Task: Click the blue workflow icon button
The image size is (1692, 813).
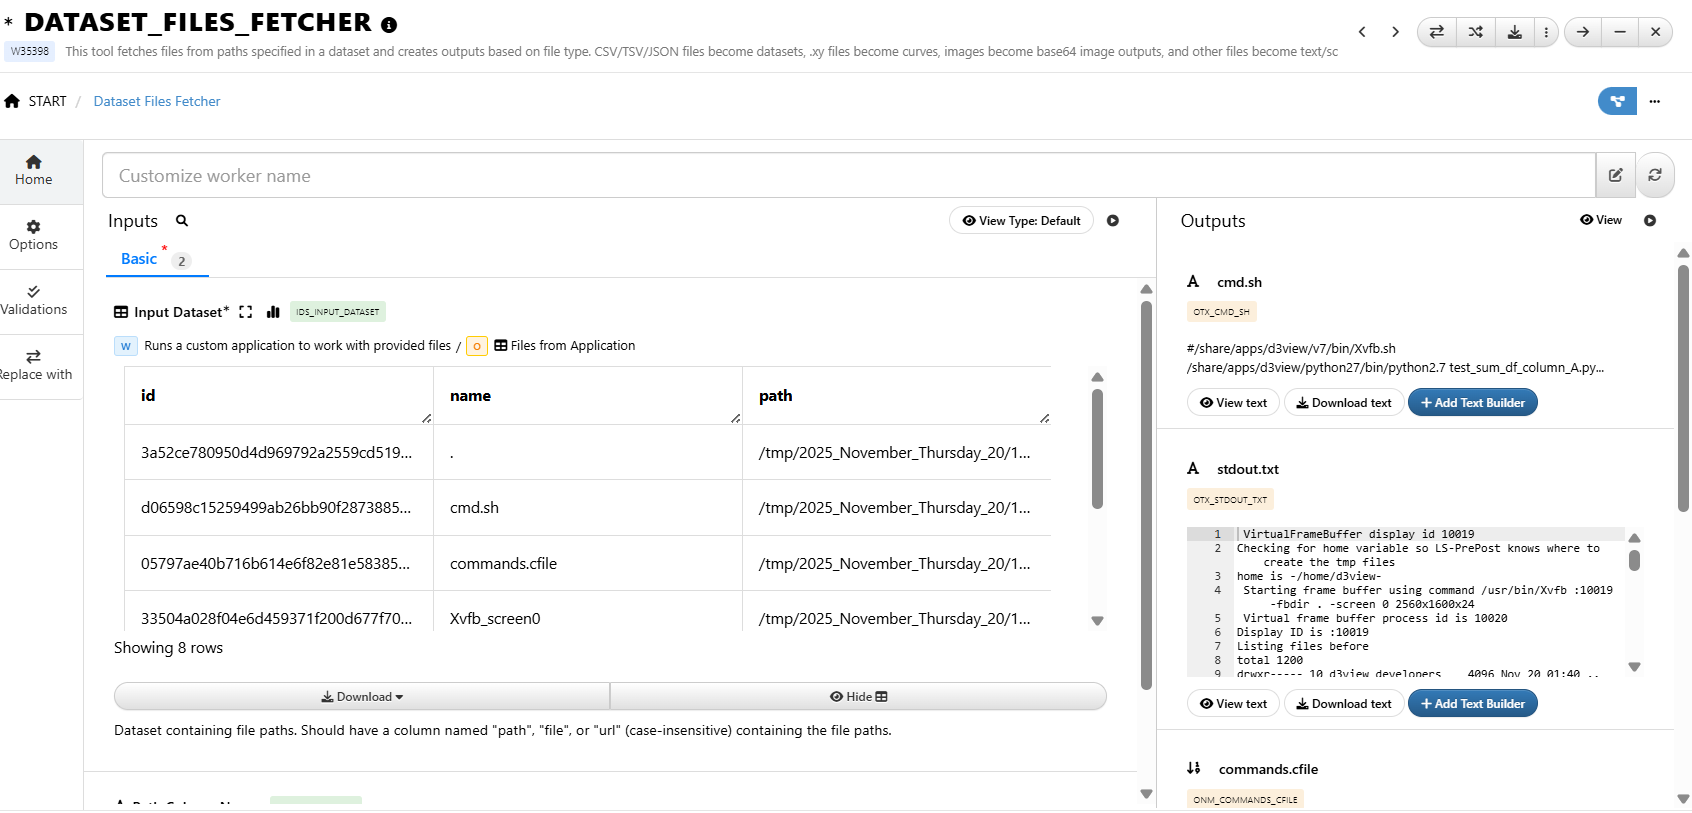Action: coord(1616,101)
